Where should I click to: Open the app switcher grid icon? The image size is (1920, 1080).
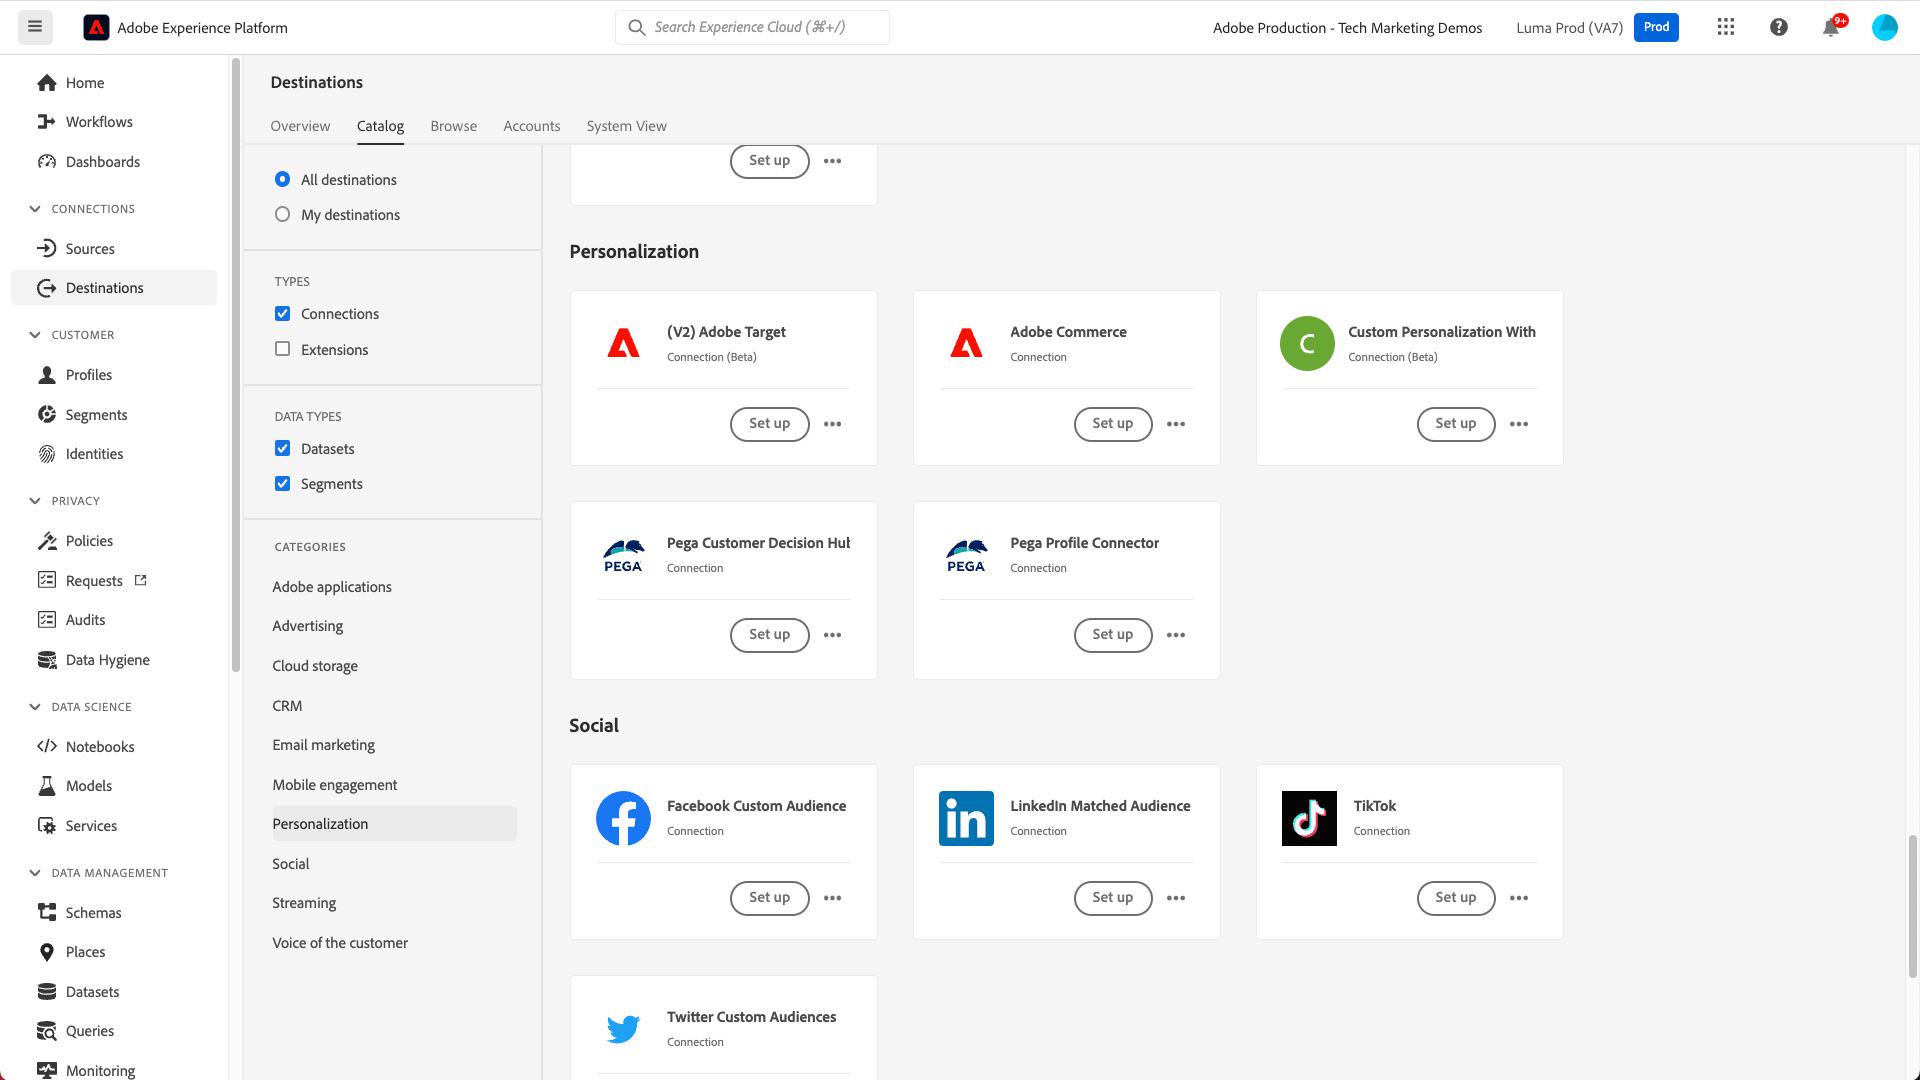[1726, 27]
